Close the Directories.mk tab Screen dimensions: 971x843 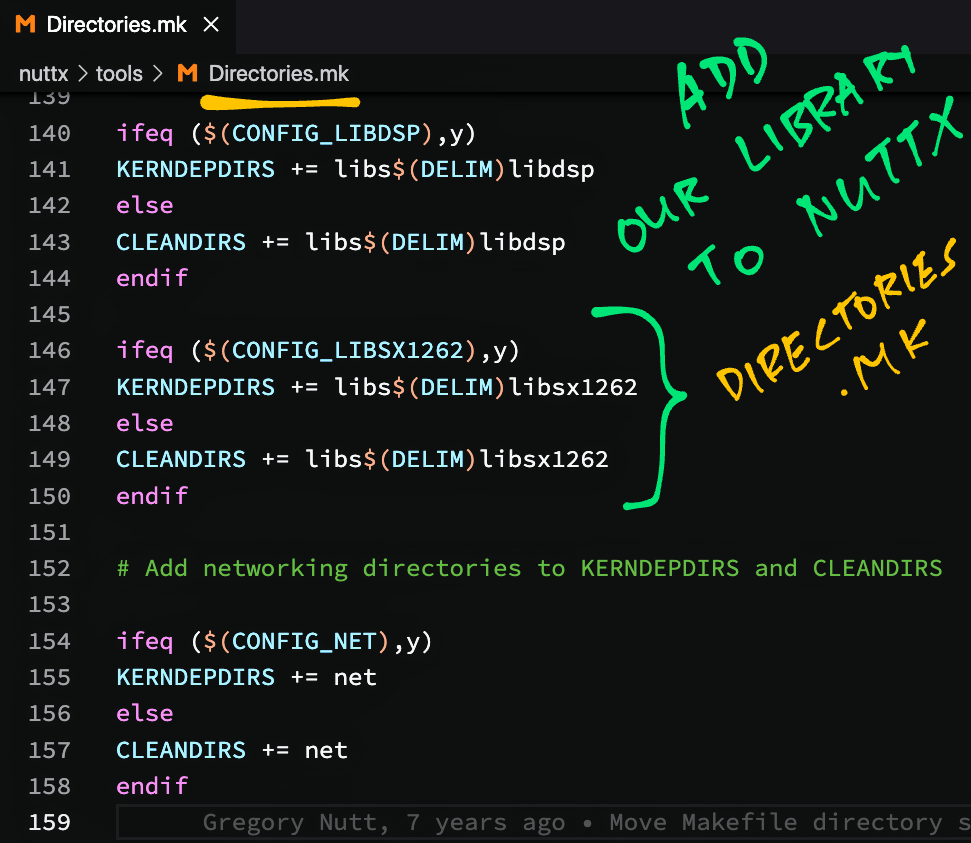tap(211, 25)
